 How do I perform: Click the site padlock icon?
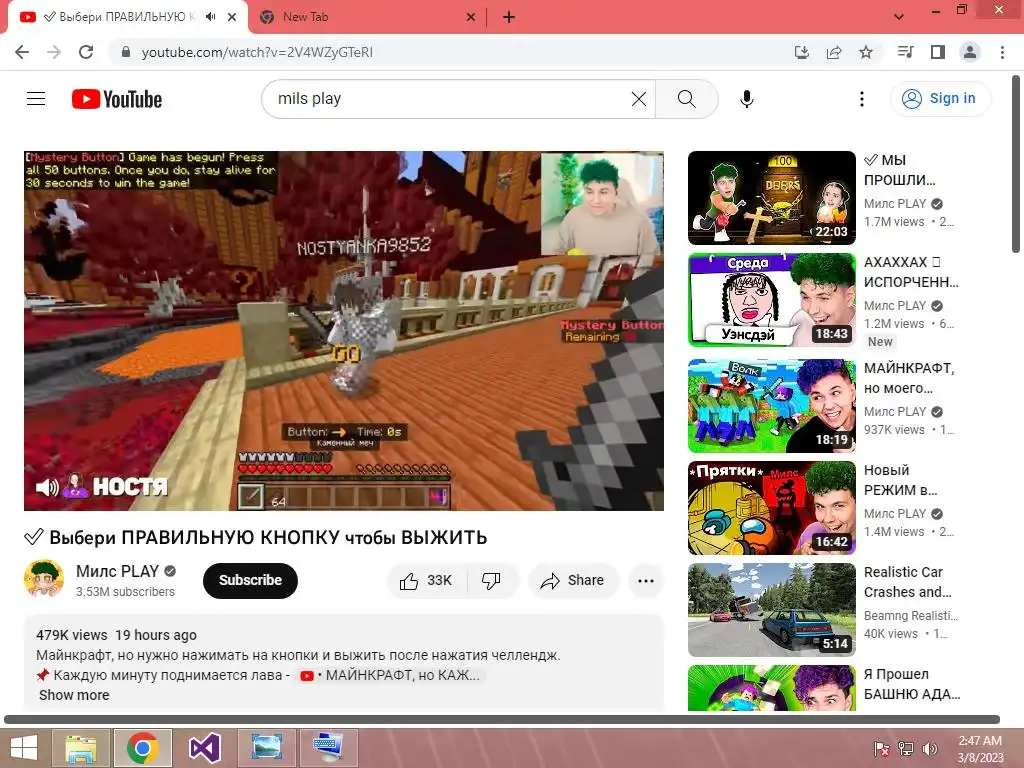tap(126, 52)
